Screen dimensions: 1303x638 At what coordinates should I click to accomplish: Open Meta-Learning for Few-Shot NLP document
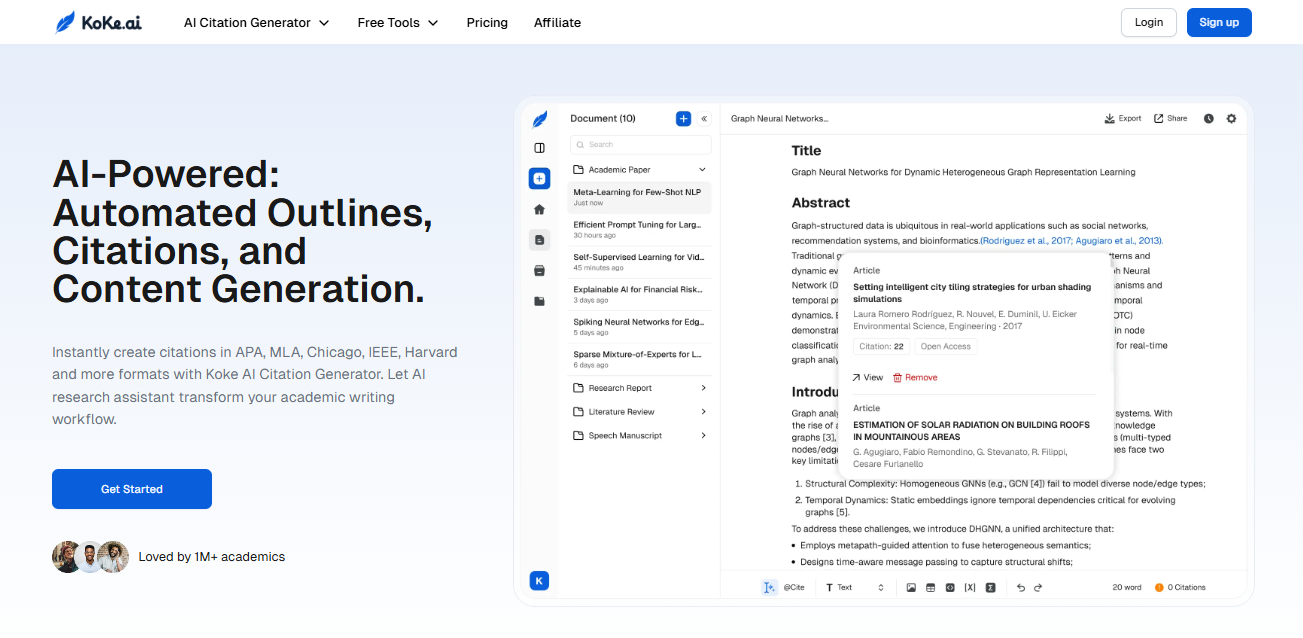coord(640,197)
